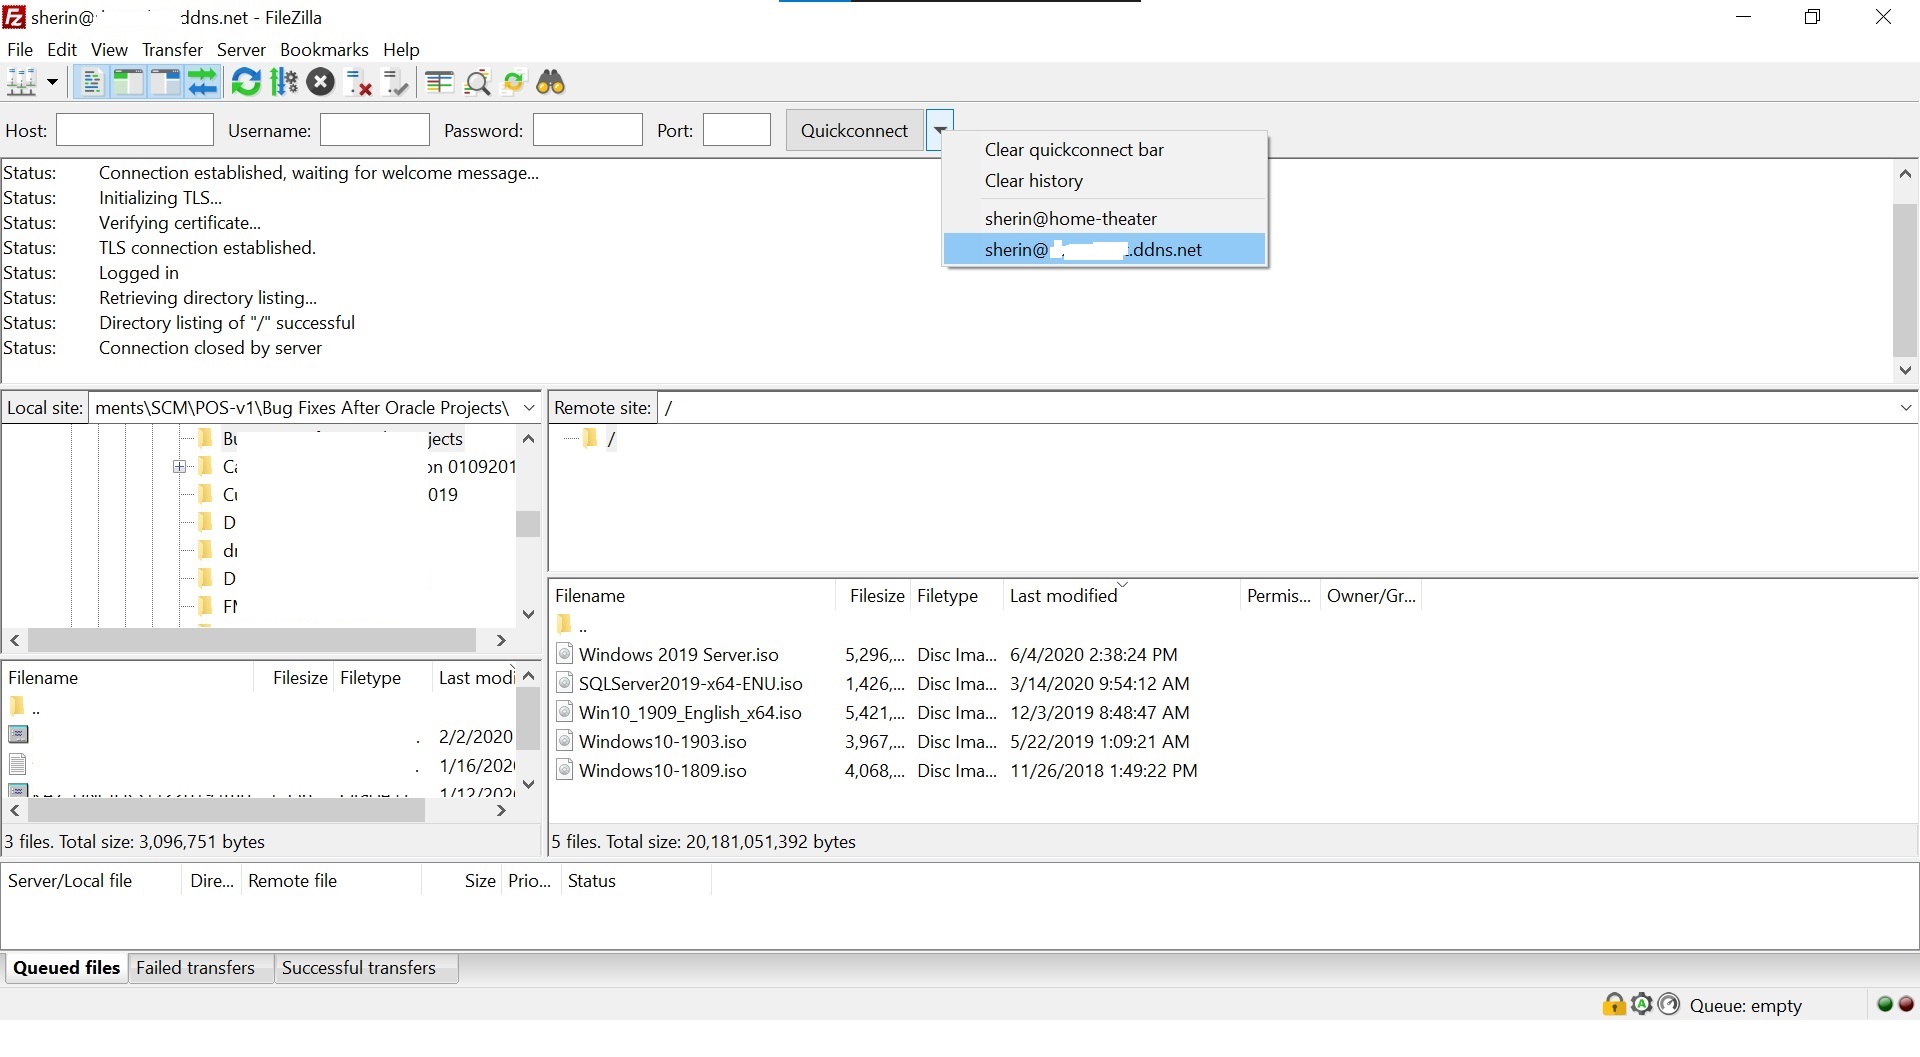Go to the parent folder in remote file list
The image size is (1920, 1057).
tap(572, 625)
